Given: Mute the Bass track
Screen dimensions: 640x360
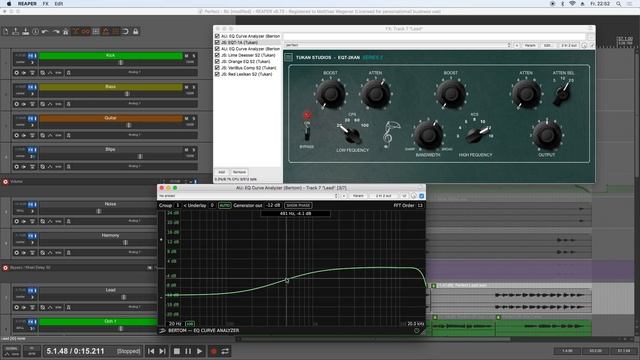Looking at the screenshot, I should tap(187, 87).
